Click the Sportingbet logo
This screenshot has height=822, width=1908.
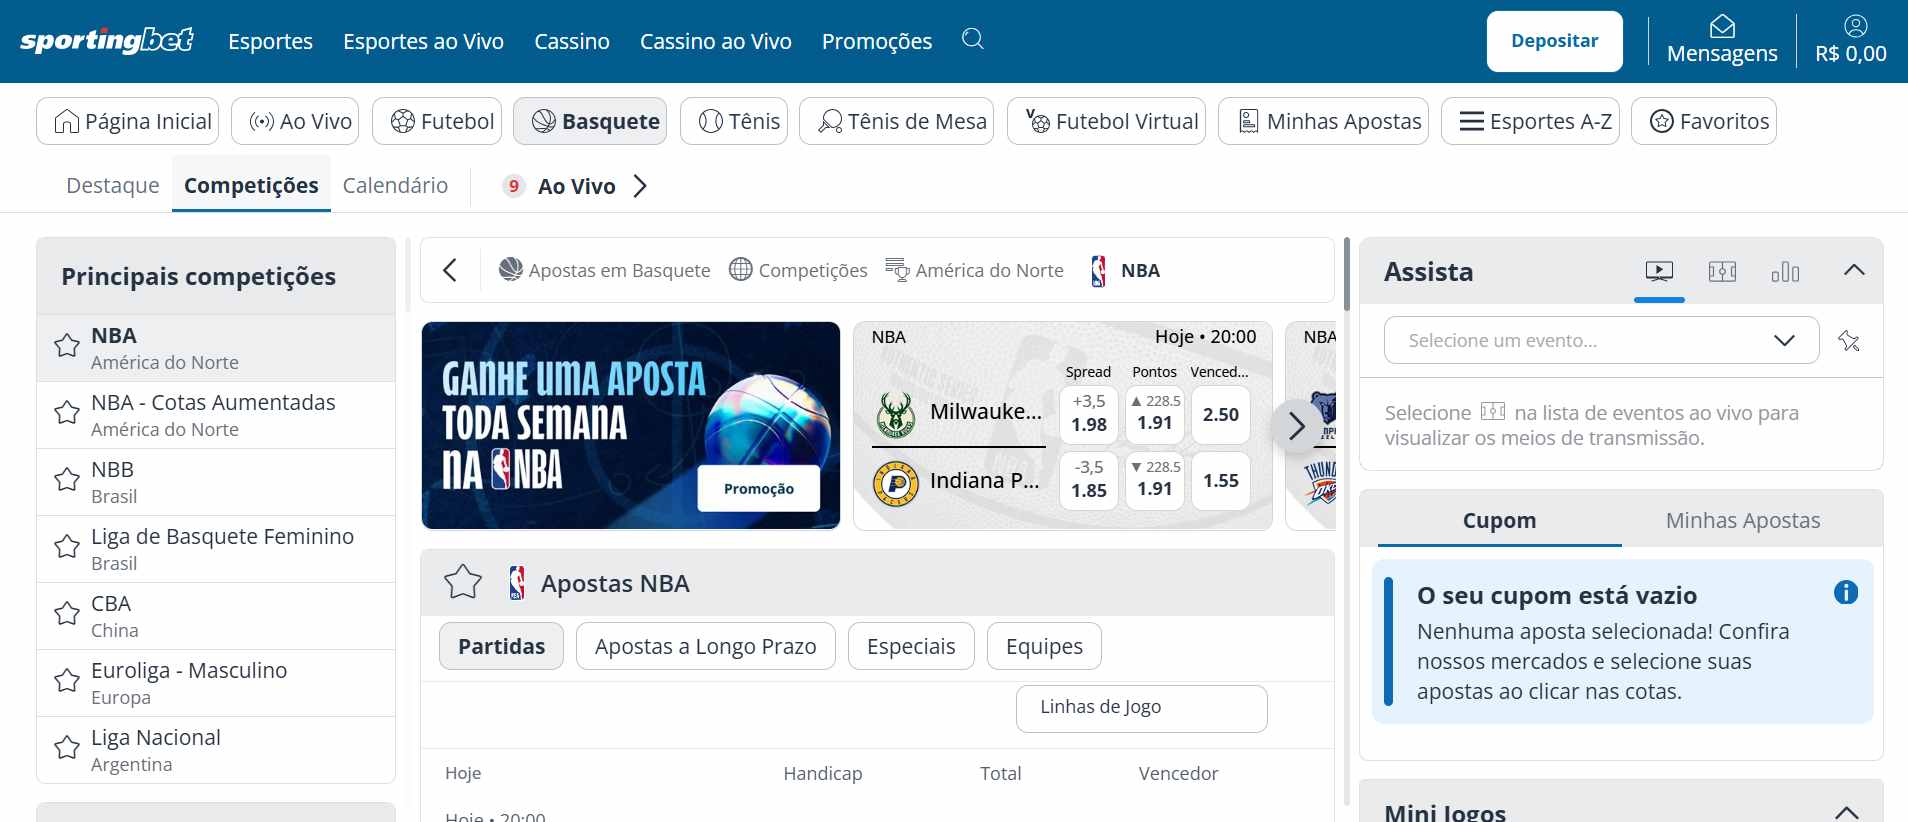tap(107, 40)
